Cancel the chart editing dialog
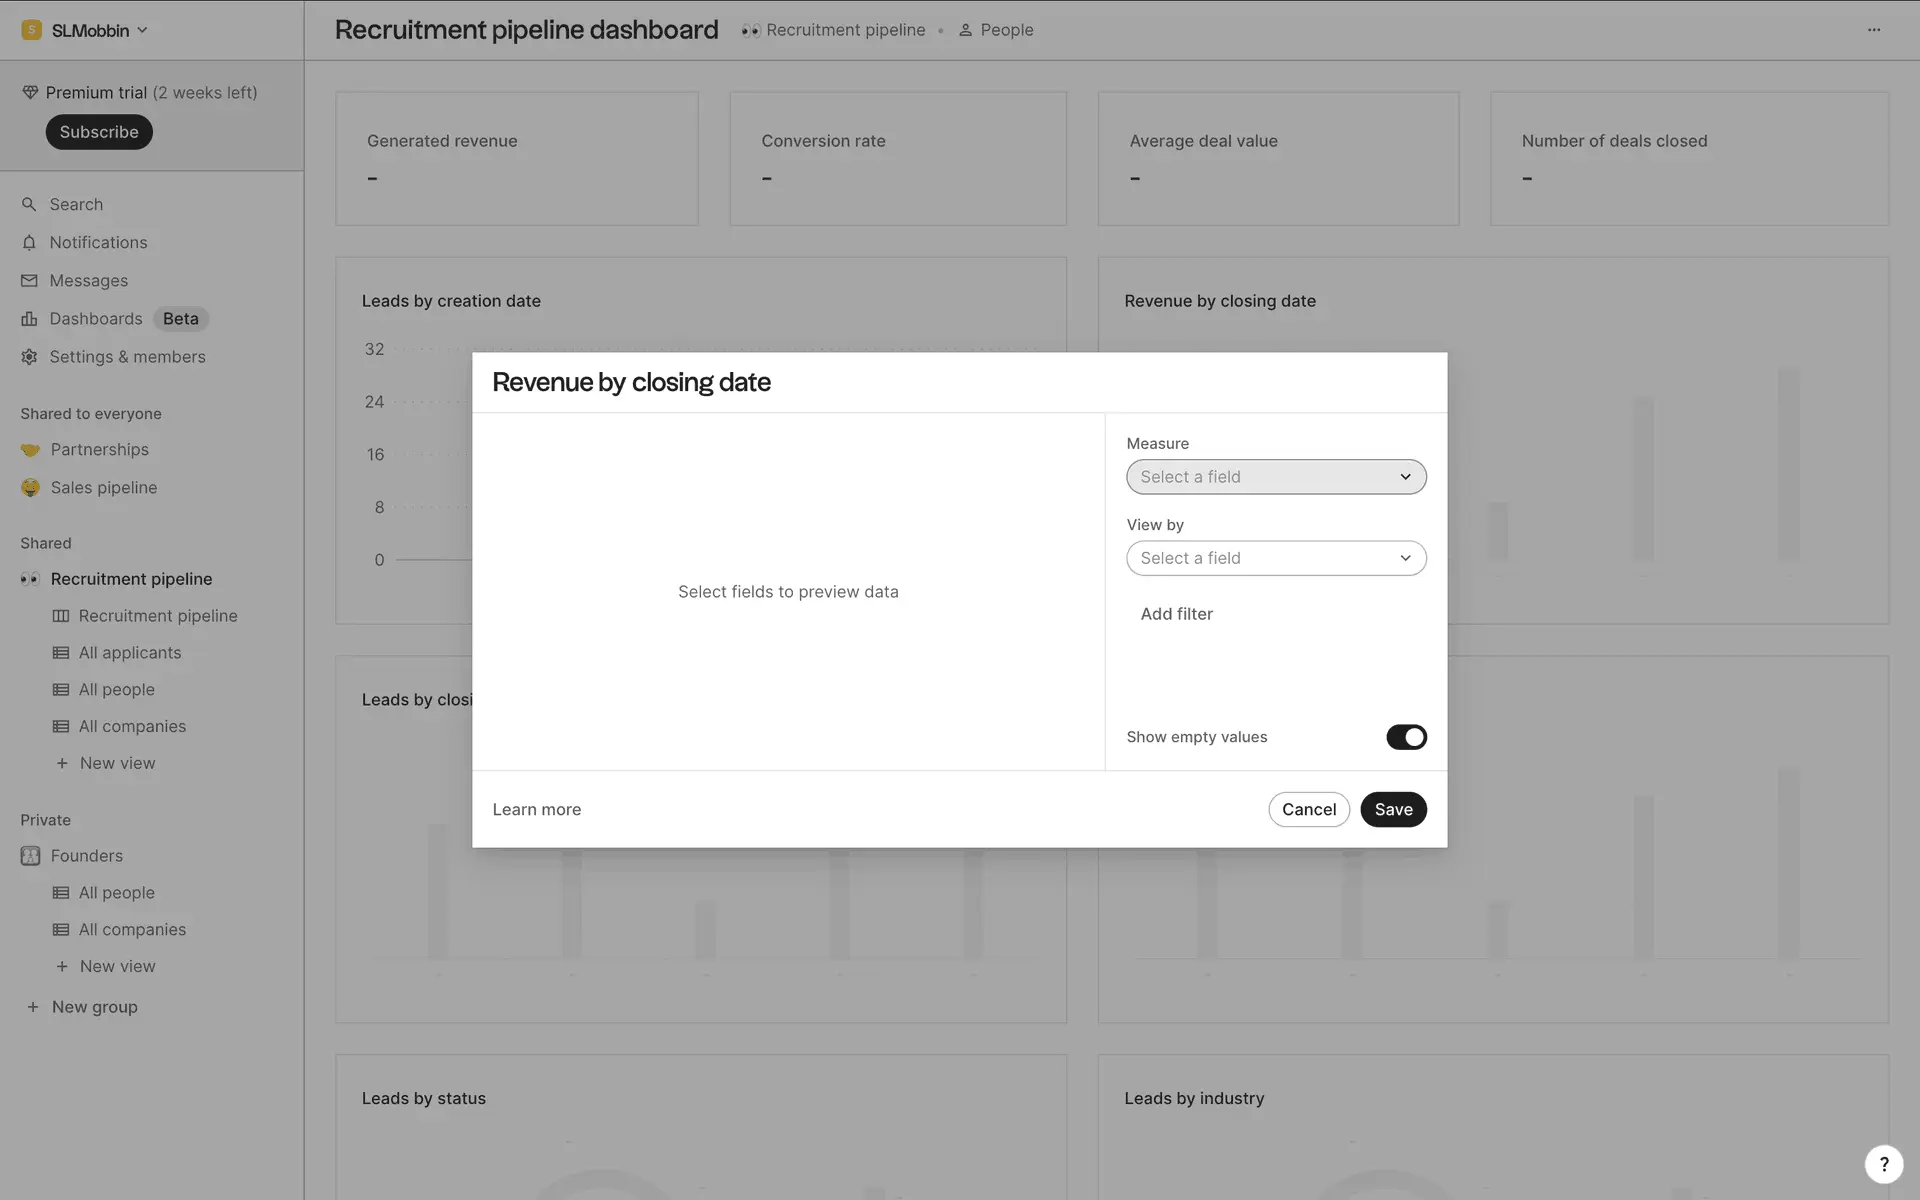Screen dimensions: 1920x1200 pos(1308,810)
